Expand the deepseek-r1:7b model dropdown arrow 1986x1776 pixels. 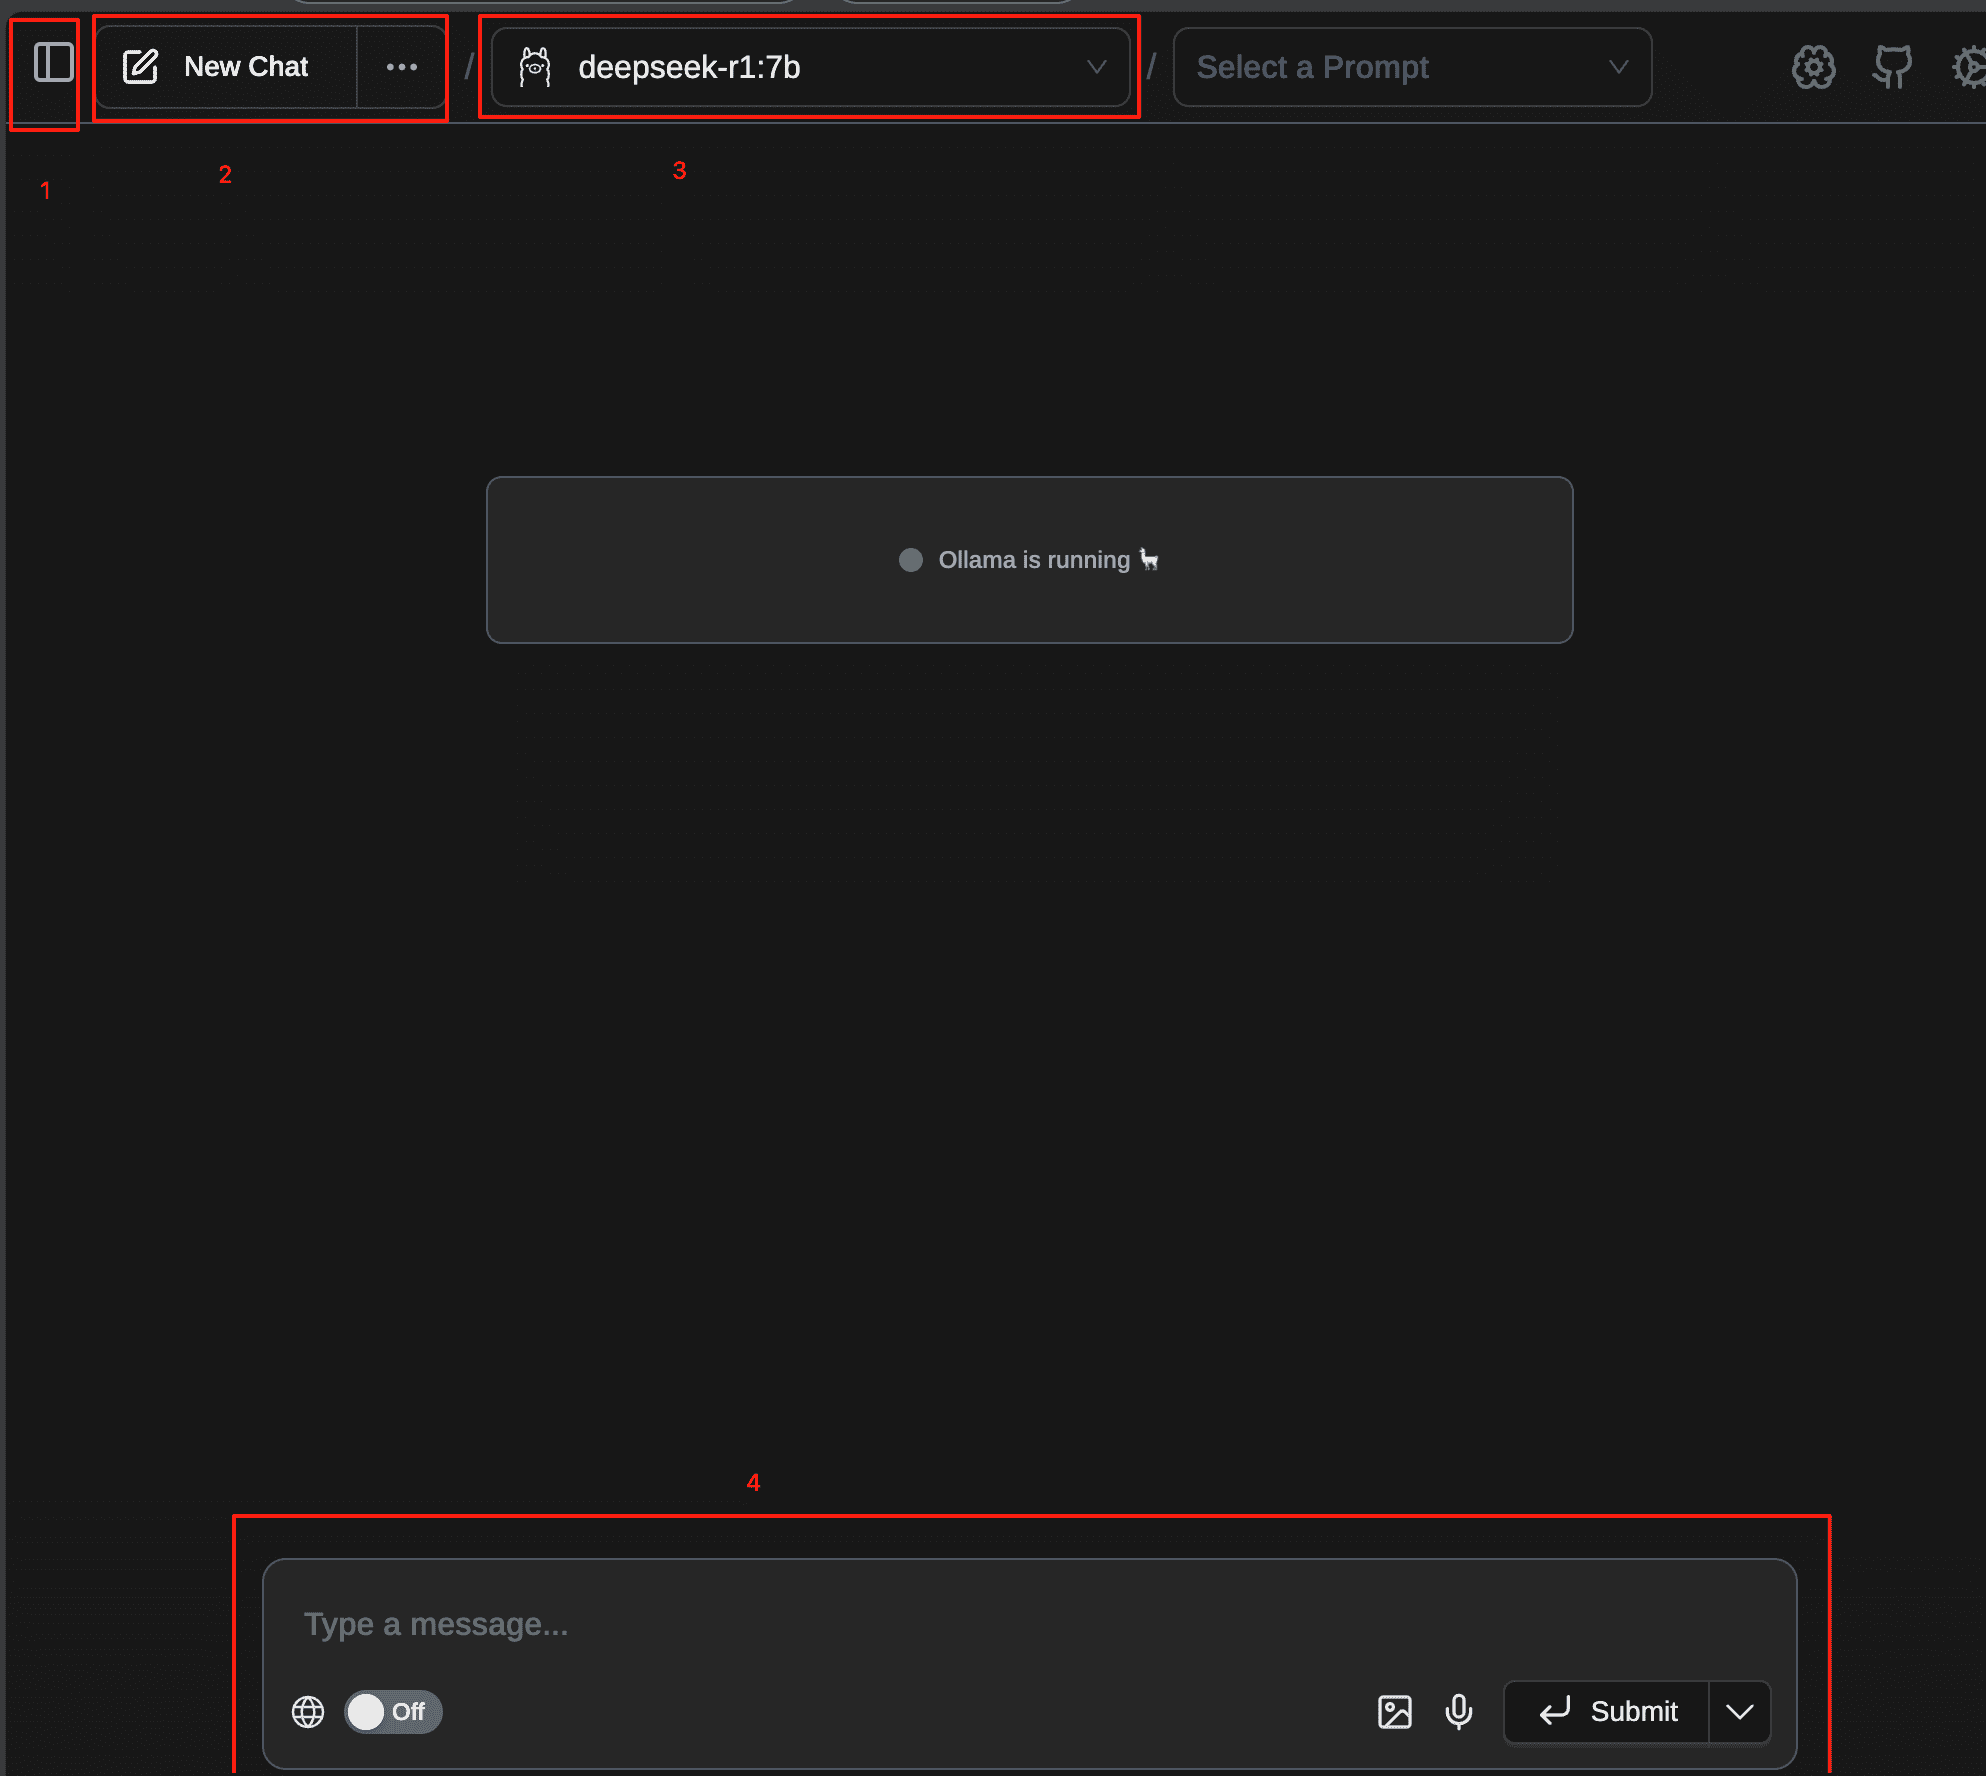pyautogui.click(x=1096, y=67)
